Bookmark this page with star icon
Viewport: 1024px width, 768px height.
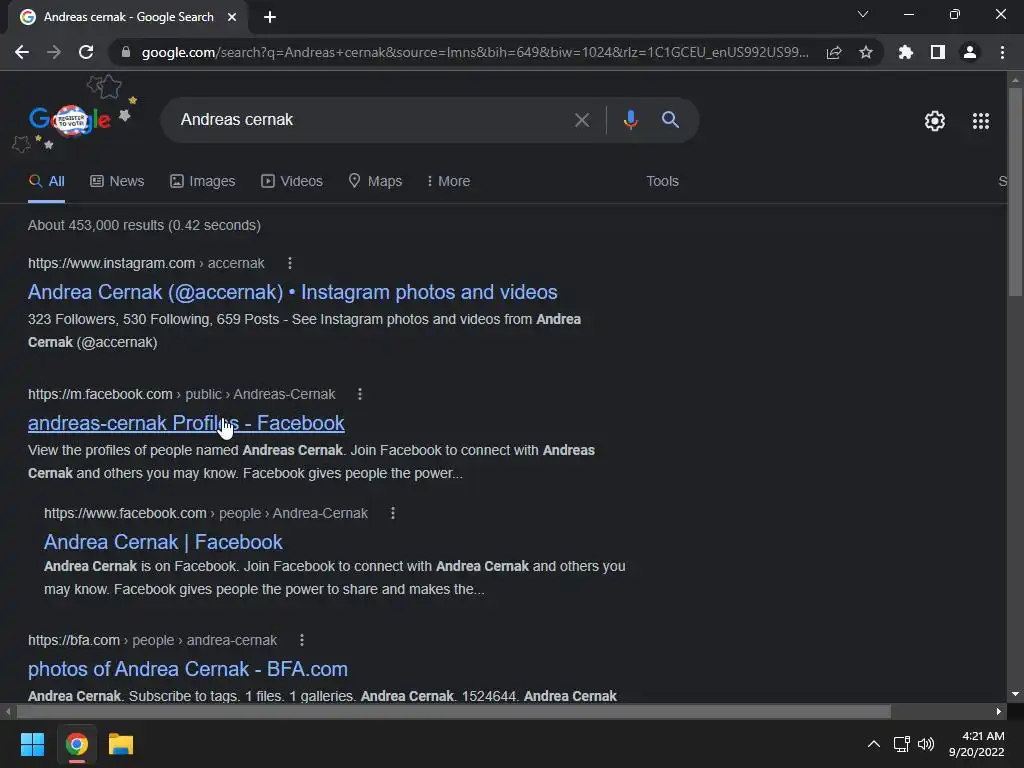tap(866, 52)
